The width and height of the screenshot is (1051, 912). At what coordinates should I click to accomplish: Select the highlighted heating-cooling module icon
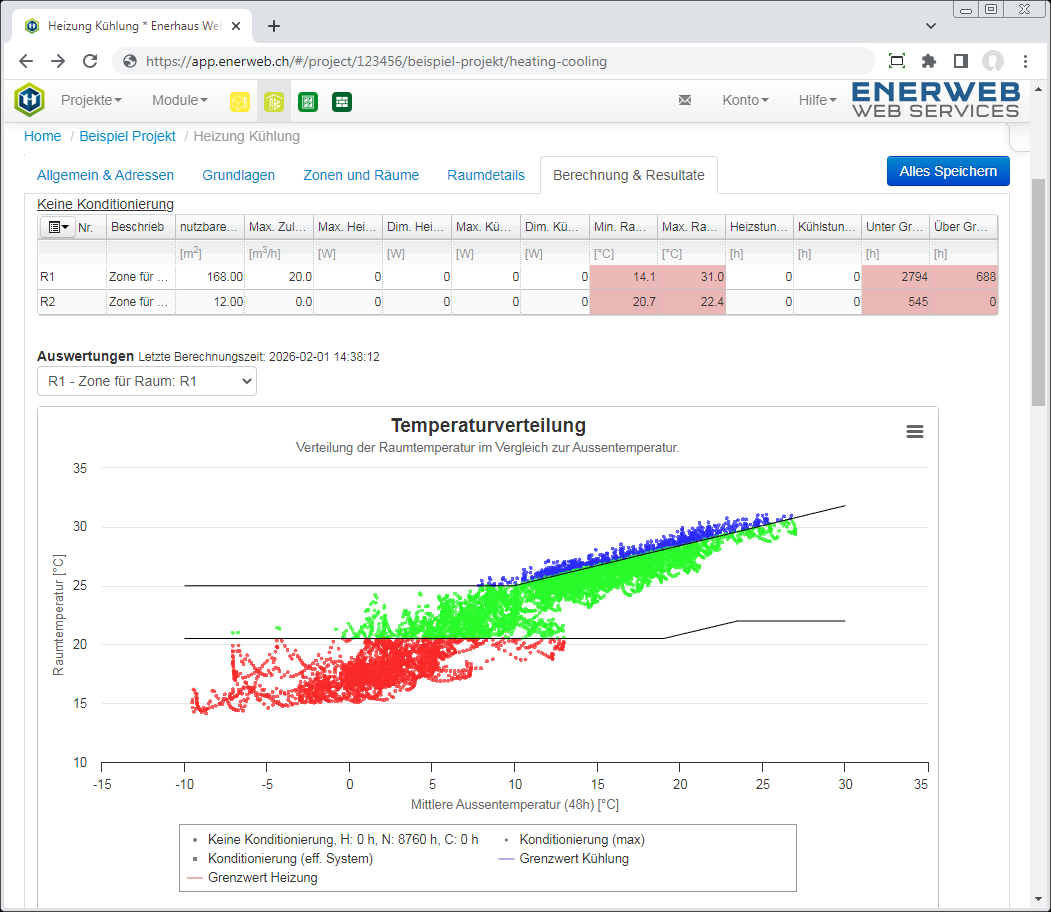(274, 101)
